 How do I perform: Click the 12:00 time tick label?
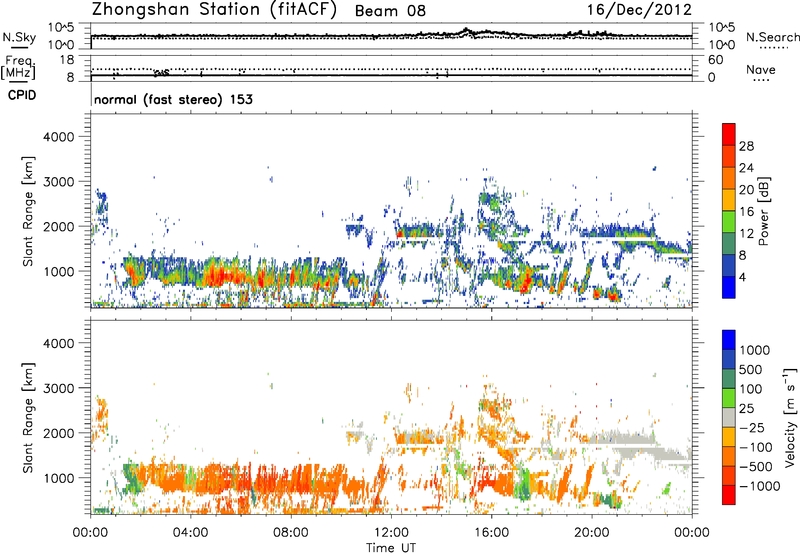(x=391, y=533)
